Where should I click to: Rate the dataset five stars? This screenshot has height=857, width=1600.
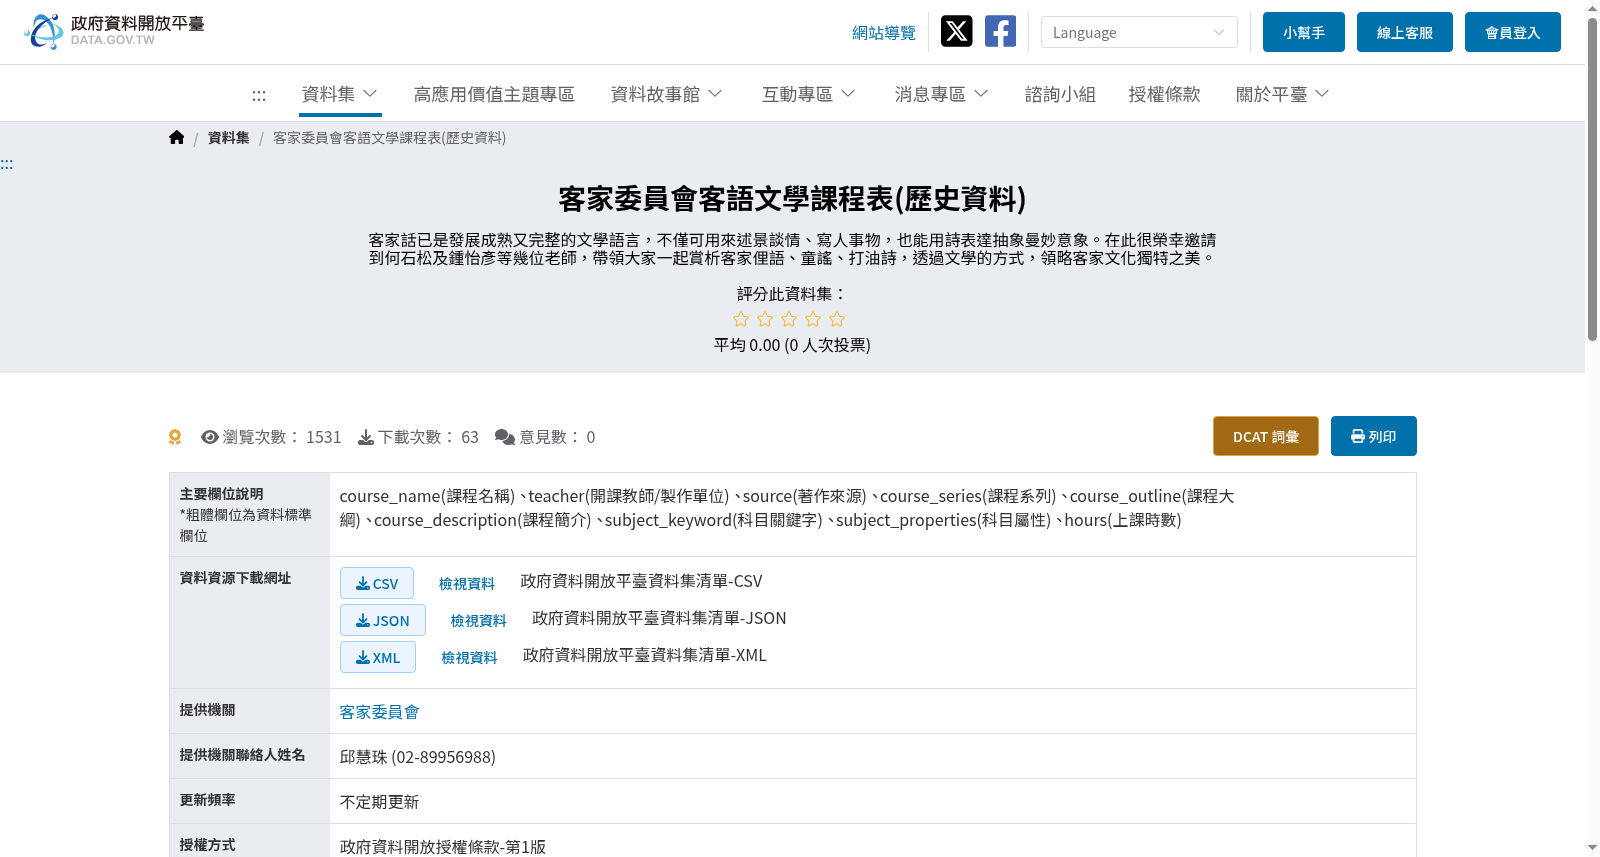[837, 319]
